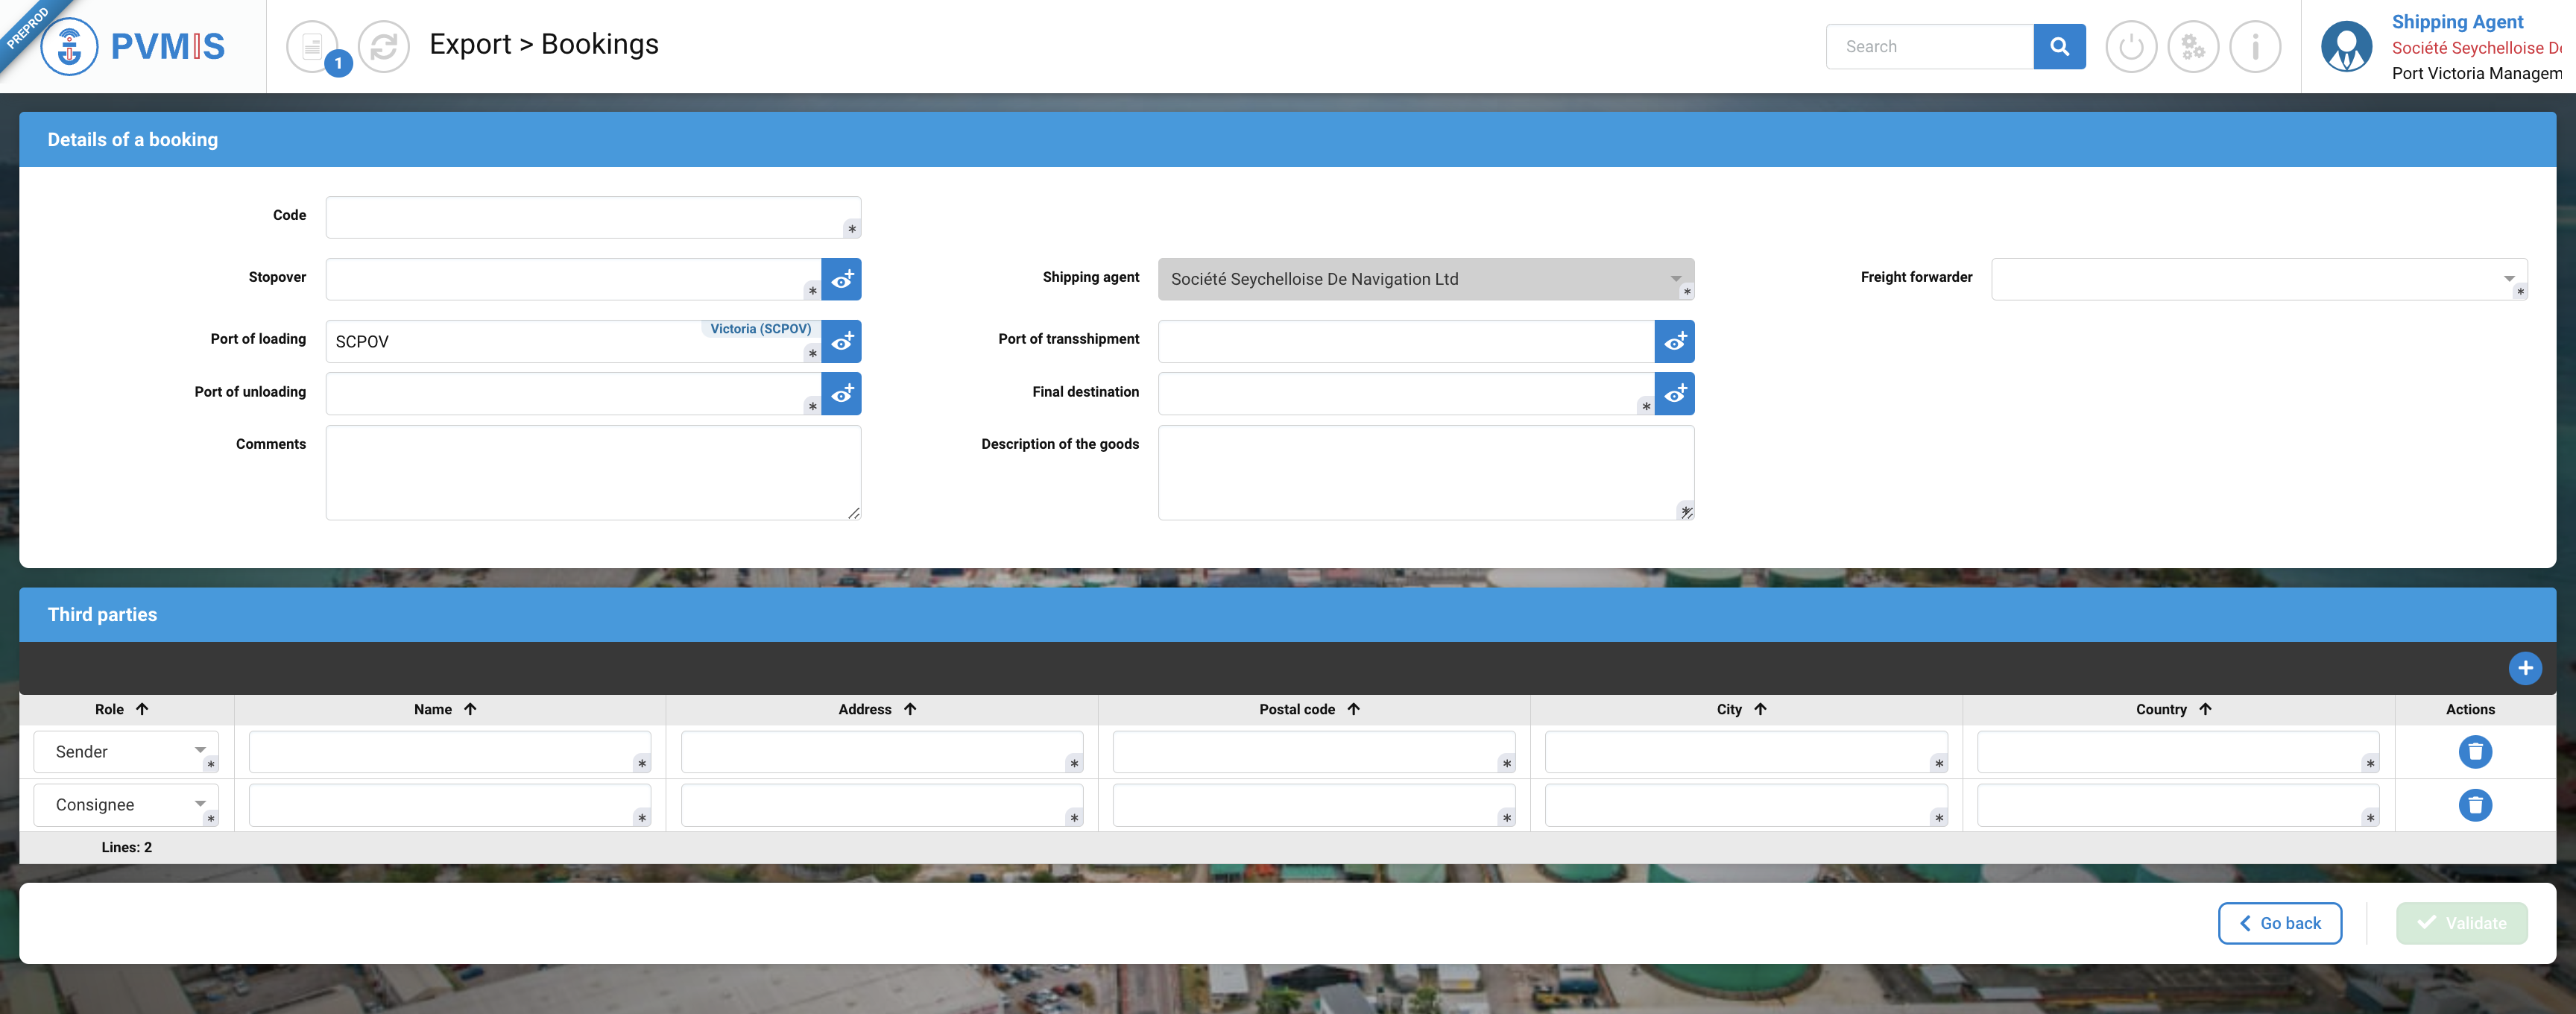Click the Port of transshipment lookup button
The image size is (2576, 1014).
pyautogui.click(x=1675, y=341)
